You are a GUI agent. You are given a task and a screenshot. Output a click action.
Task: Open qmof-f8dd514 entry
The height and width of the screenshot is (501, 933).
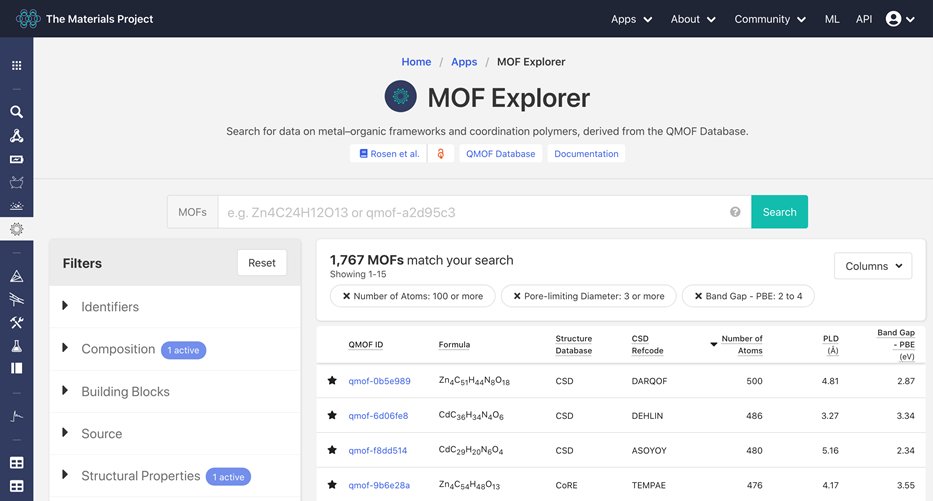click(377, 450)
